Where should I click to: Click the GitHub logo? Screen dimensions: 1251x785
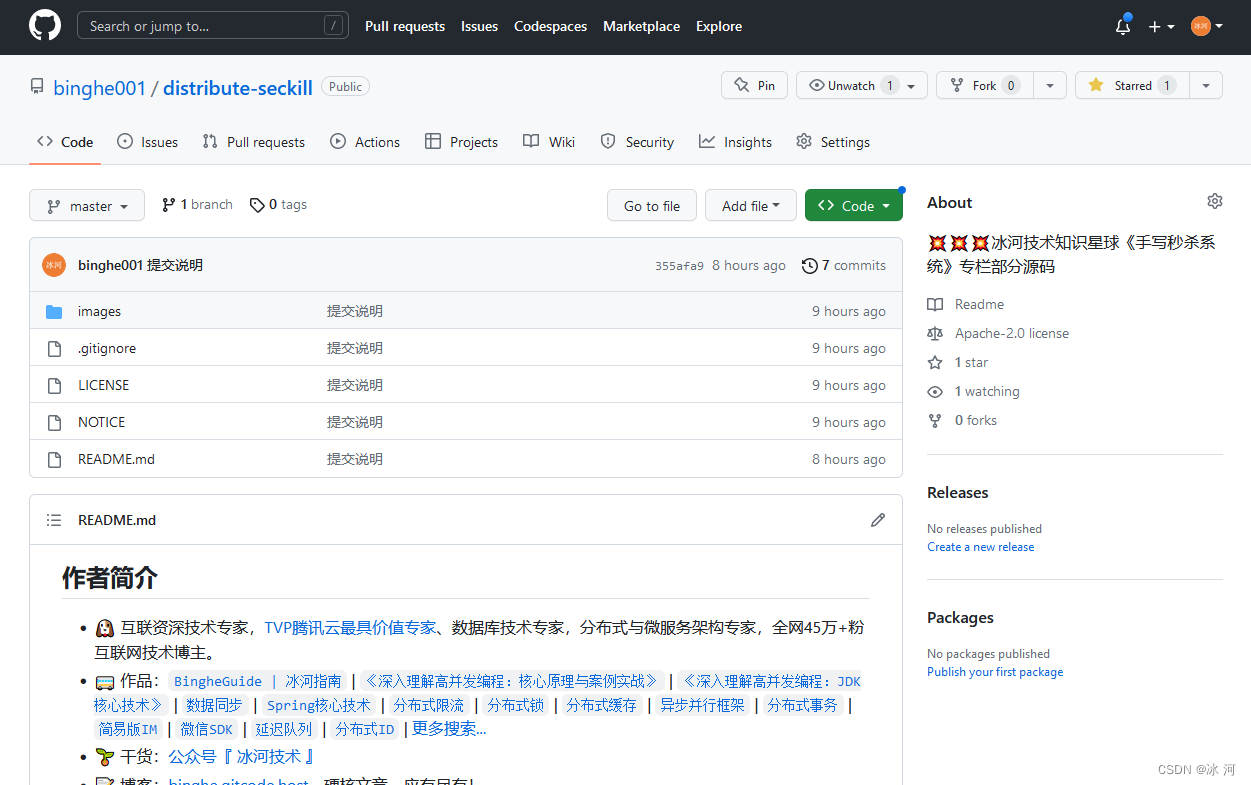click(44, 26)
